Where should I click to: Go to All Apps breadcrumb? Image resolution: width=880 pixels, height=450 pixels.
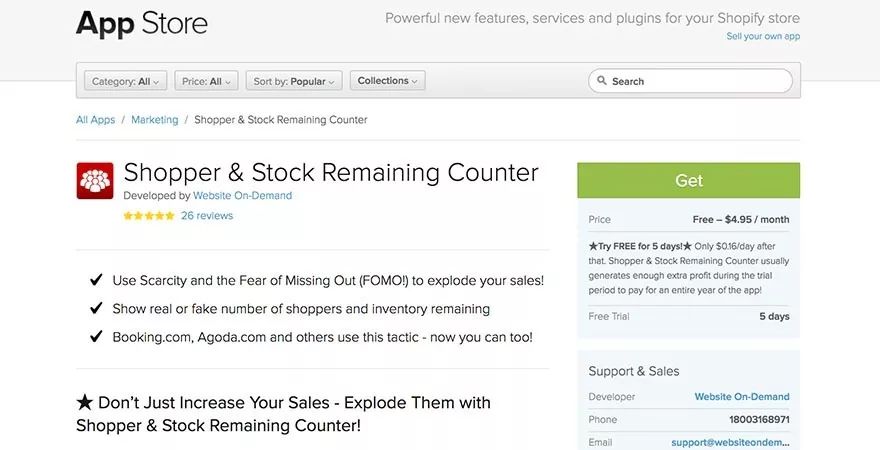click(x=95, y=120)
